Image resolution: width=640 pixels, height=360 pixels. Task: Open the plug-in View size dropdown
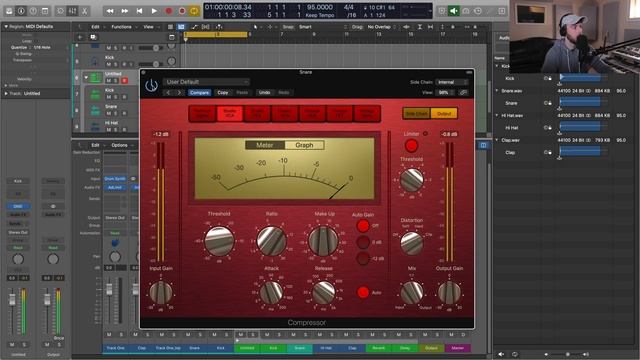tap(445, 93)
